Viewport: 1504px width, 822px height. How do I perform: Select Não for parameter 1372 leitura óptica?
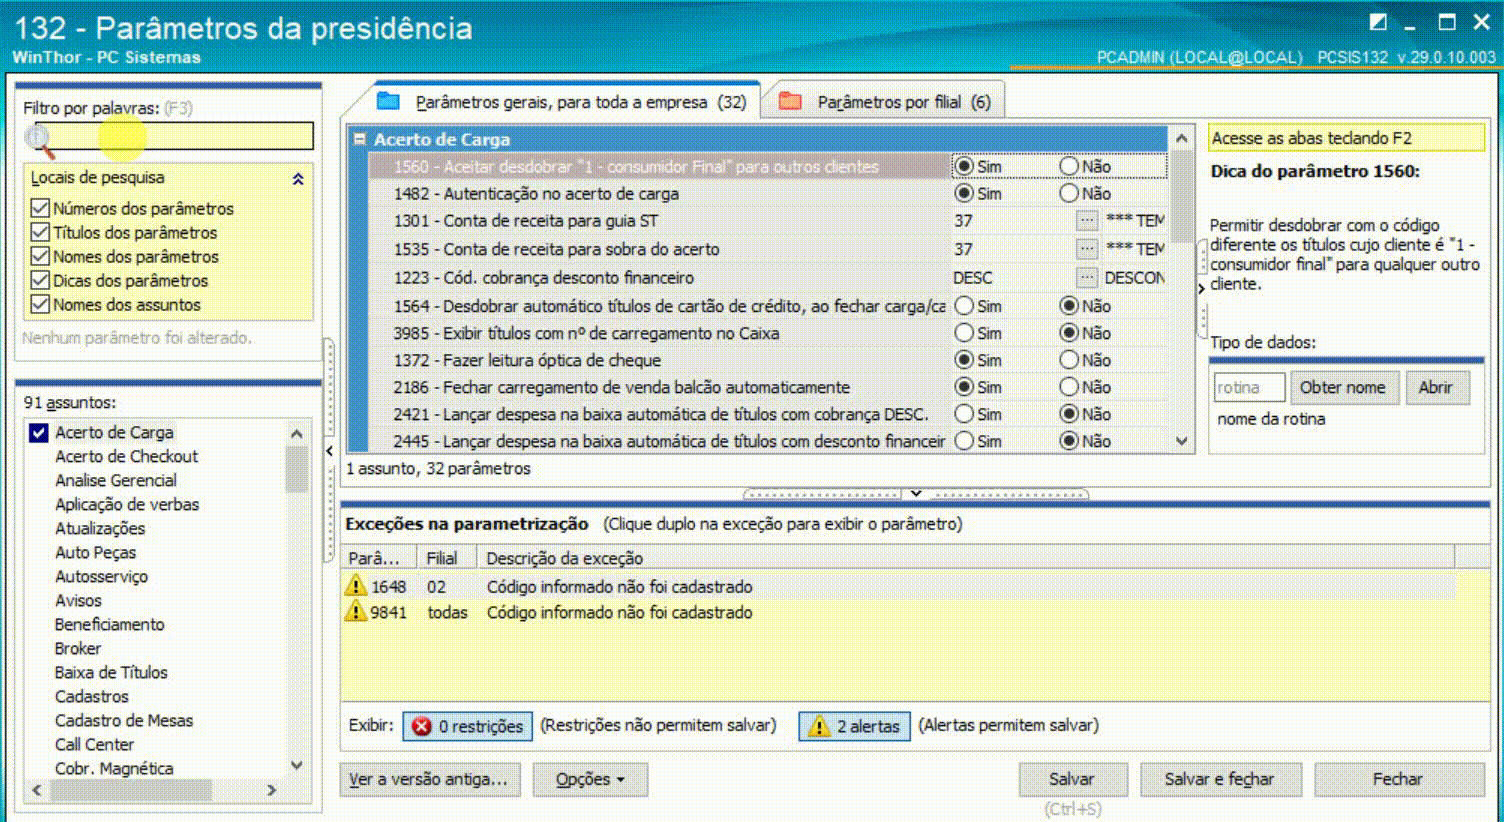pos(1069,359)
